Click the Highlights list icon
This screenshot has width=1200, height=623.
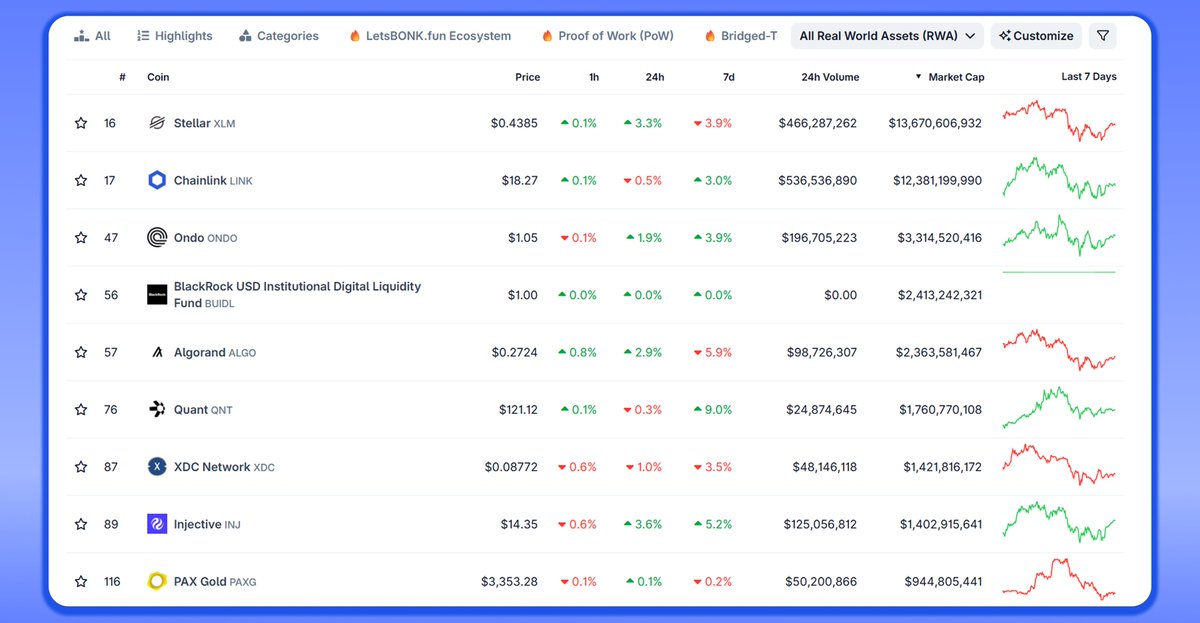143,36
